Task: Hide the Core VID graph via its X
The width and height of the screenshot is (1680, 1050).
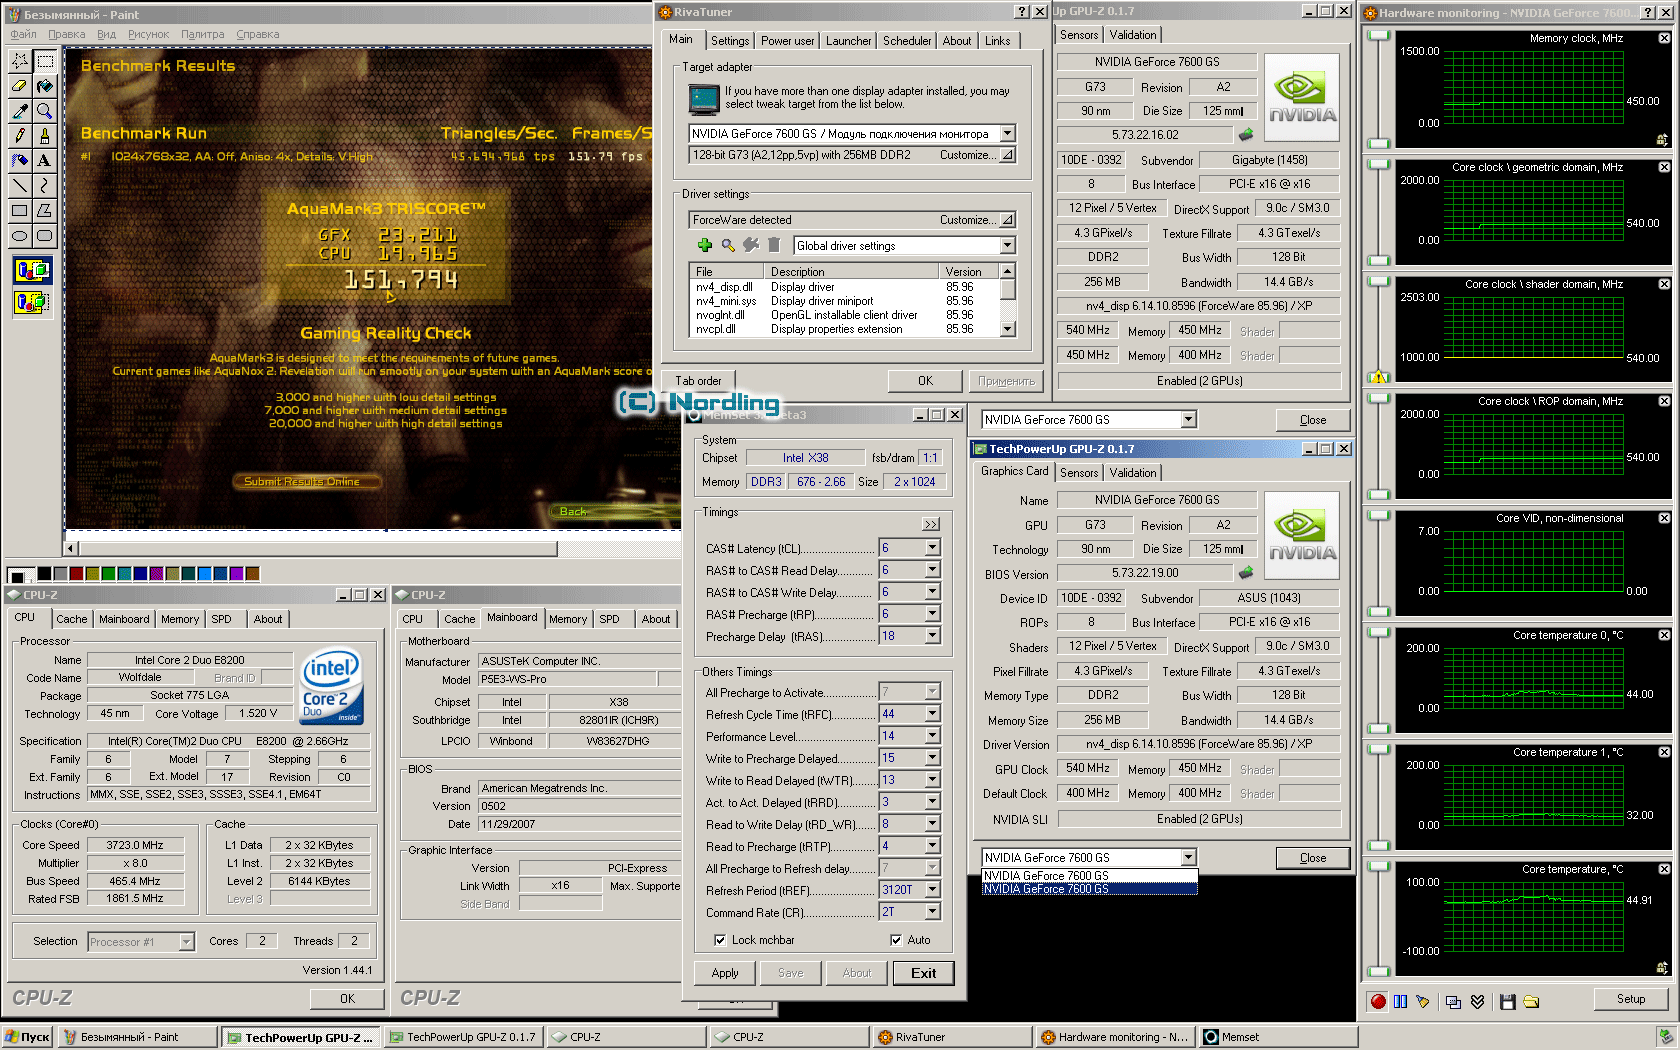Action: [1664, 518]
